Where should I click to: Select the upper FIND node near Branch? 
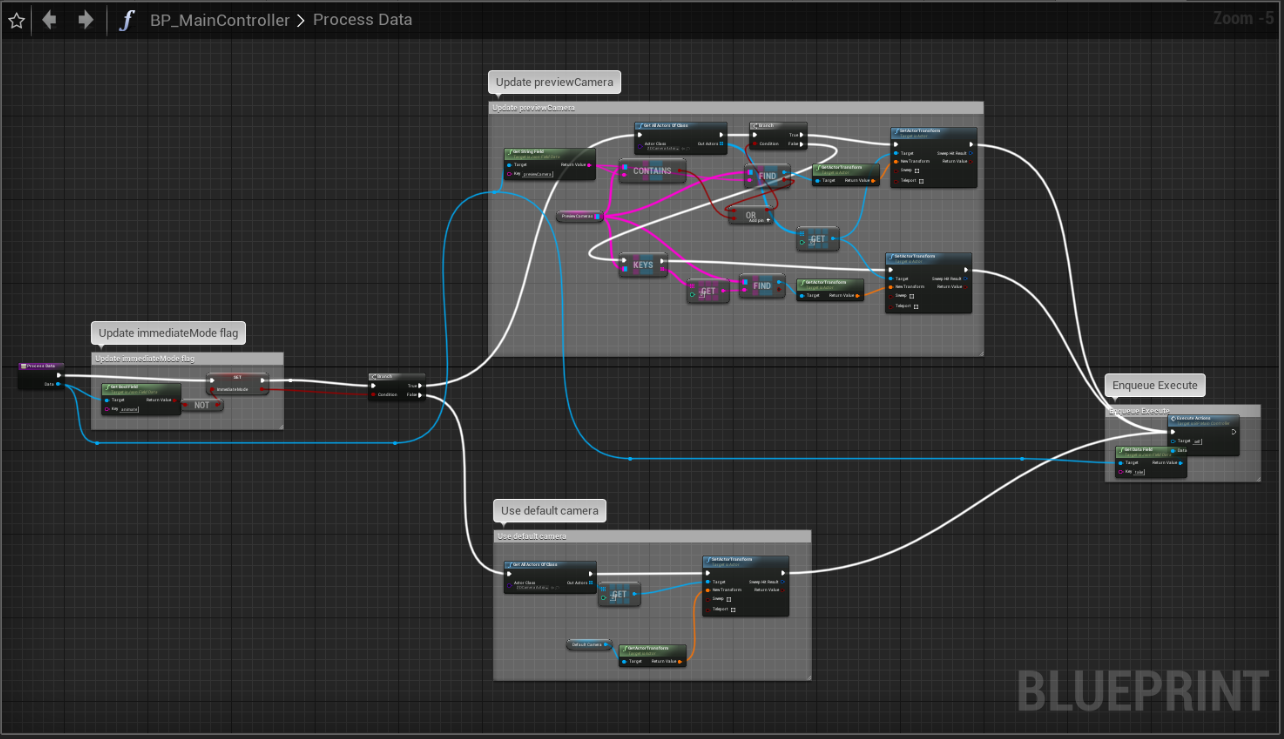coord(767,176)
